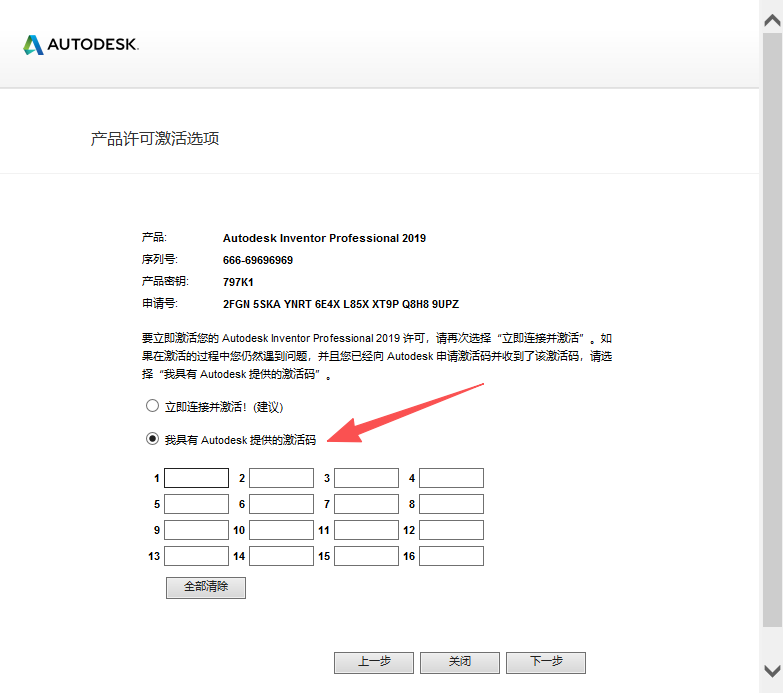
Task: Proceed with 下一步 button
Action: click(545, 662)
